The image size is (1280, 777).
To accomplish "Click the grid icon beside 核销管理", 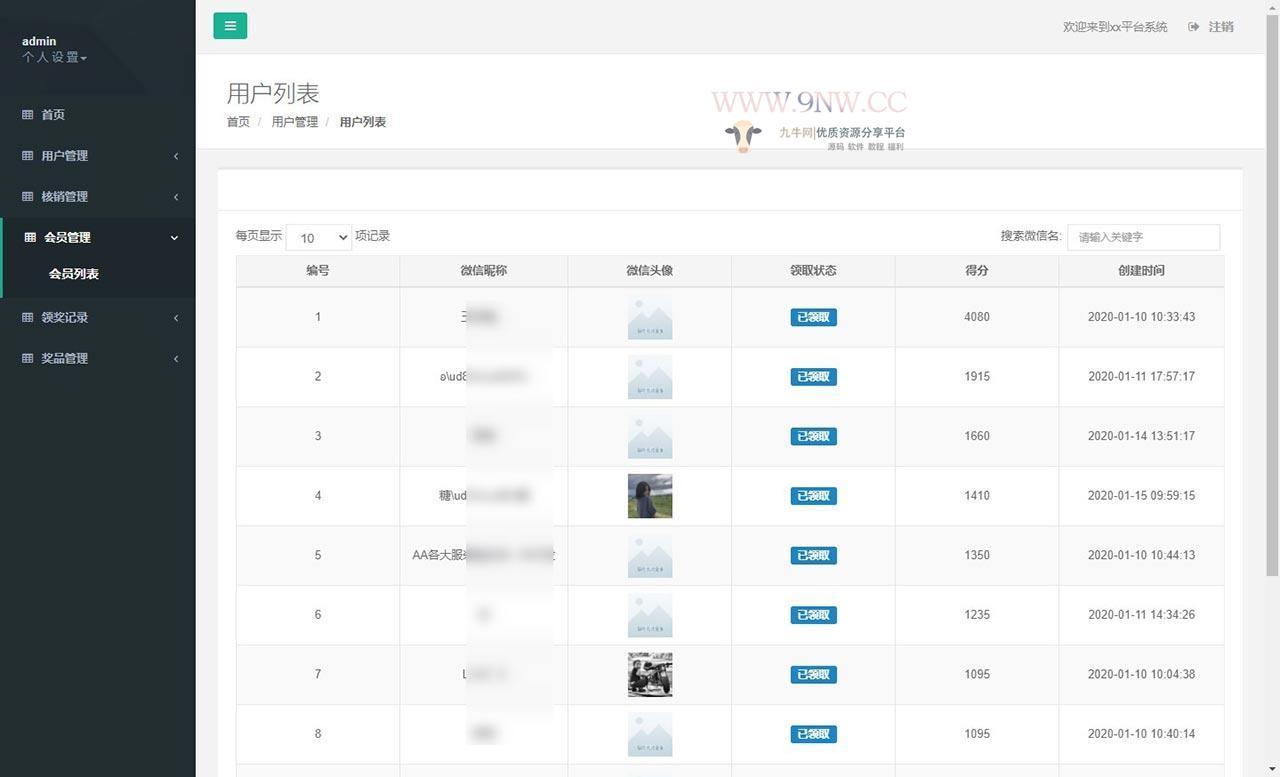I will pos(27,197).
